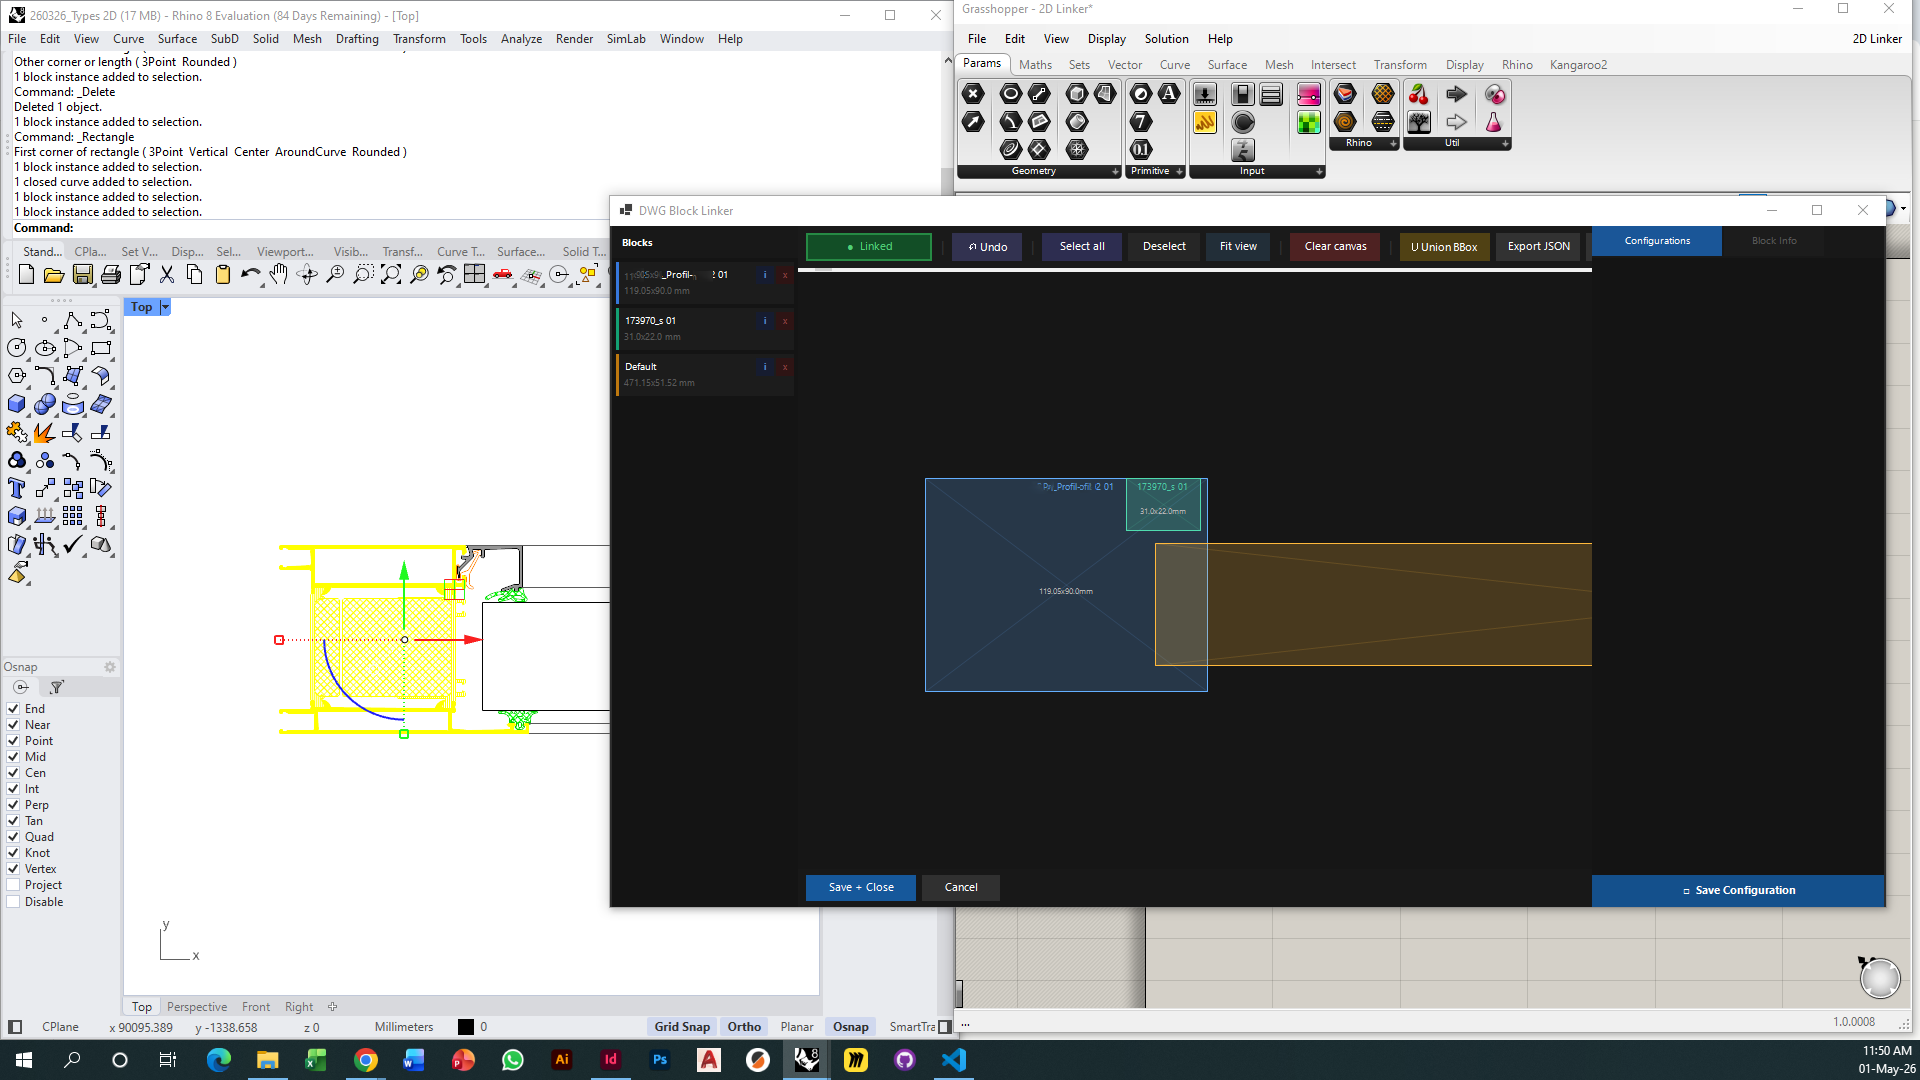Select the Pan hand tool in Rhino
1920x1080 pixels.
[279, 275]
